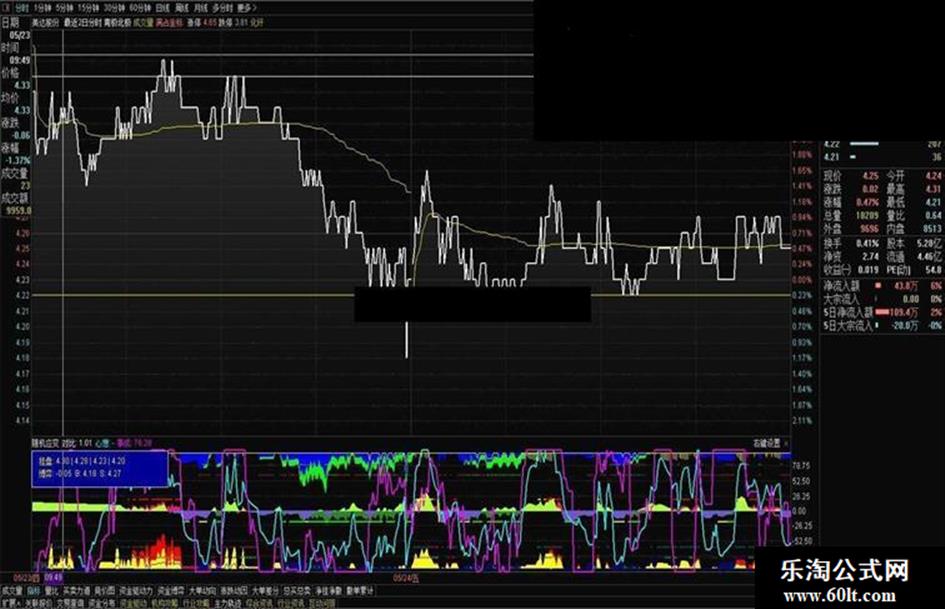Image resolution: width=945 pixels, height=609 pixels.
Task: Select 涨跌动因 indicator tab
Action: [234, 590]
